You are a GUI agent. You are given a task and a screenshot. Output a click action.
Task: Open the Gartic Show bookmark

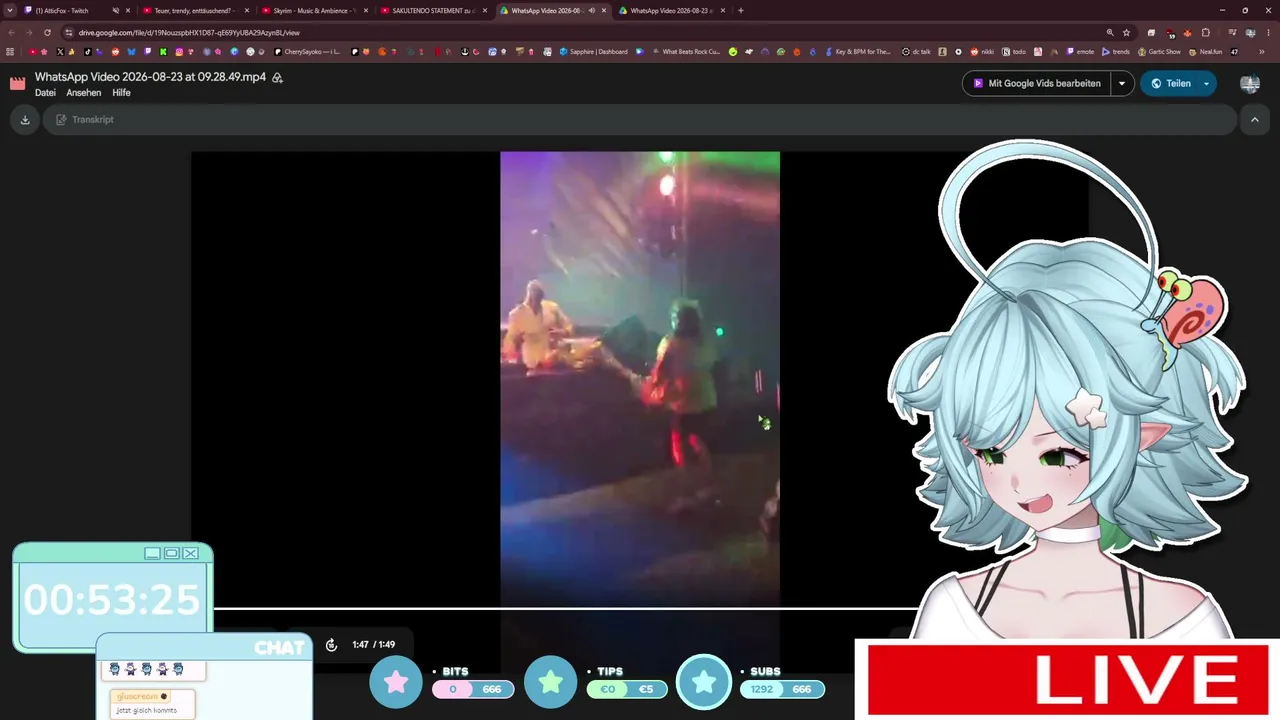coord(1160,52)
